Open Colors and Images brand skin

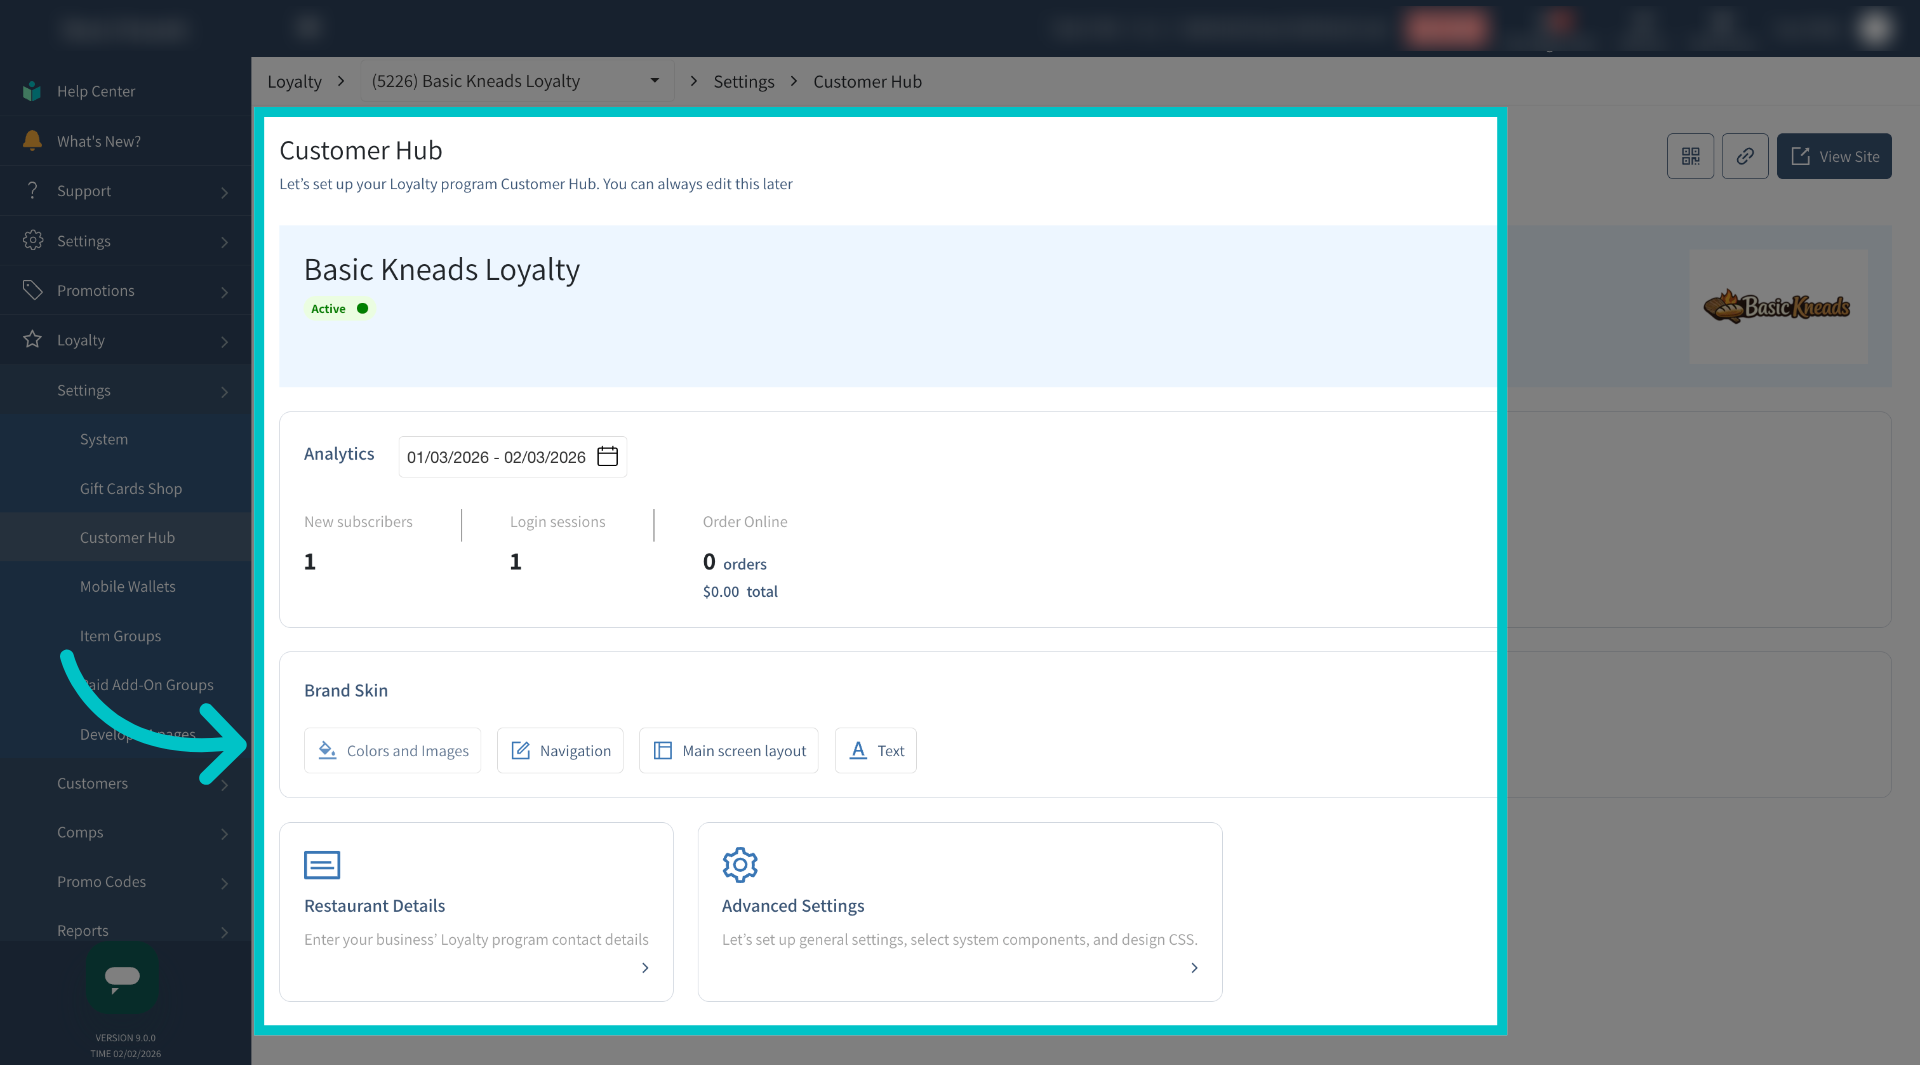tap(392, 750)
